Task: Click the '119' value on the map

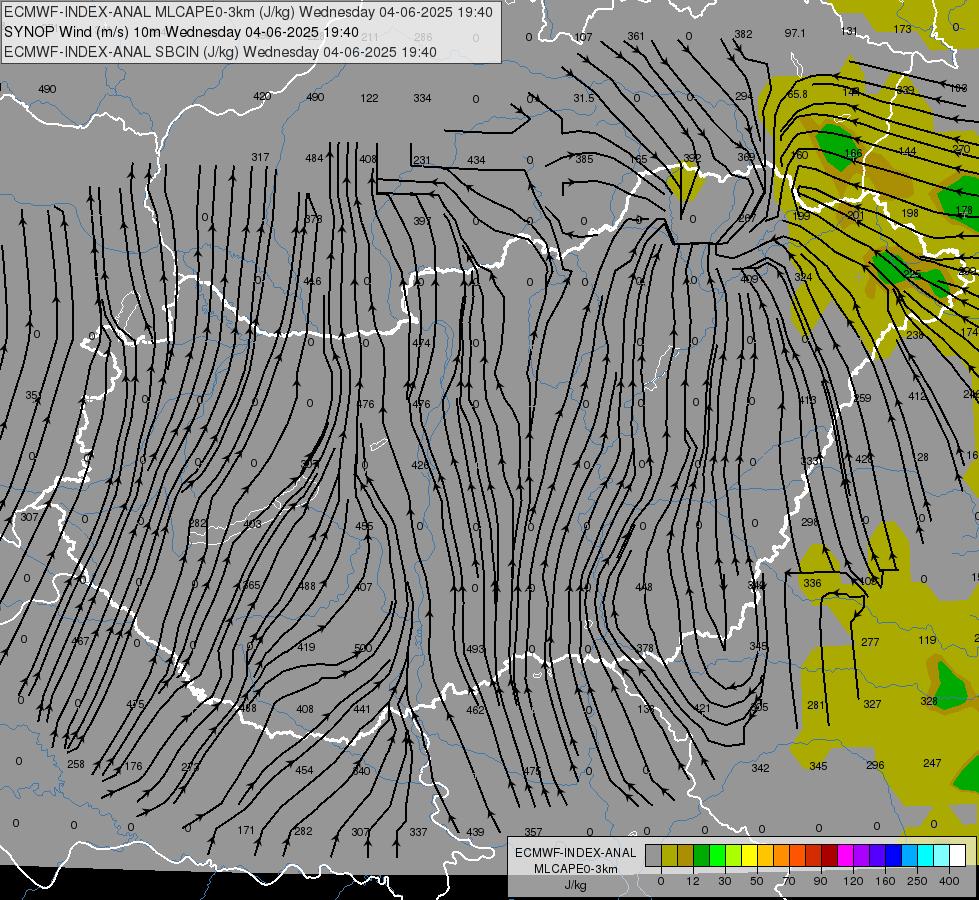Action: click(927, 640)
